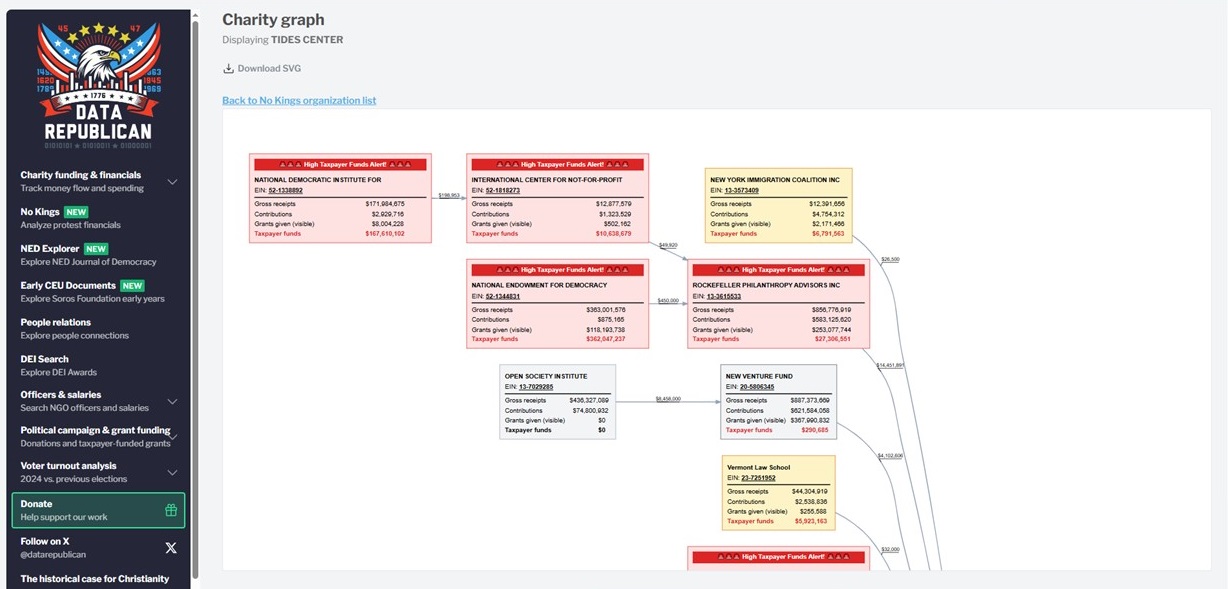Open EIN link 13-7029285
The height and width of the screenshot is (589, 1228).
(x=536, y=386)
